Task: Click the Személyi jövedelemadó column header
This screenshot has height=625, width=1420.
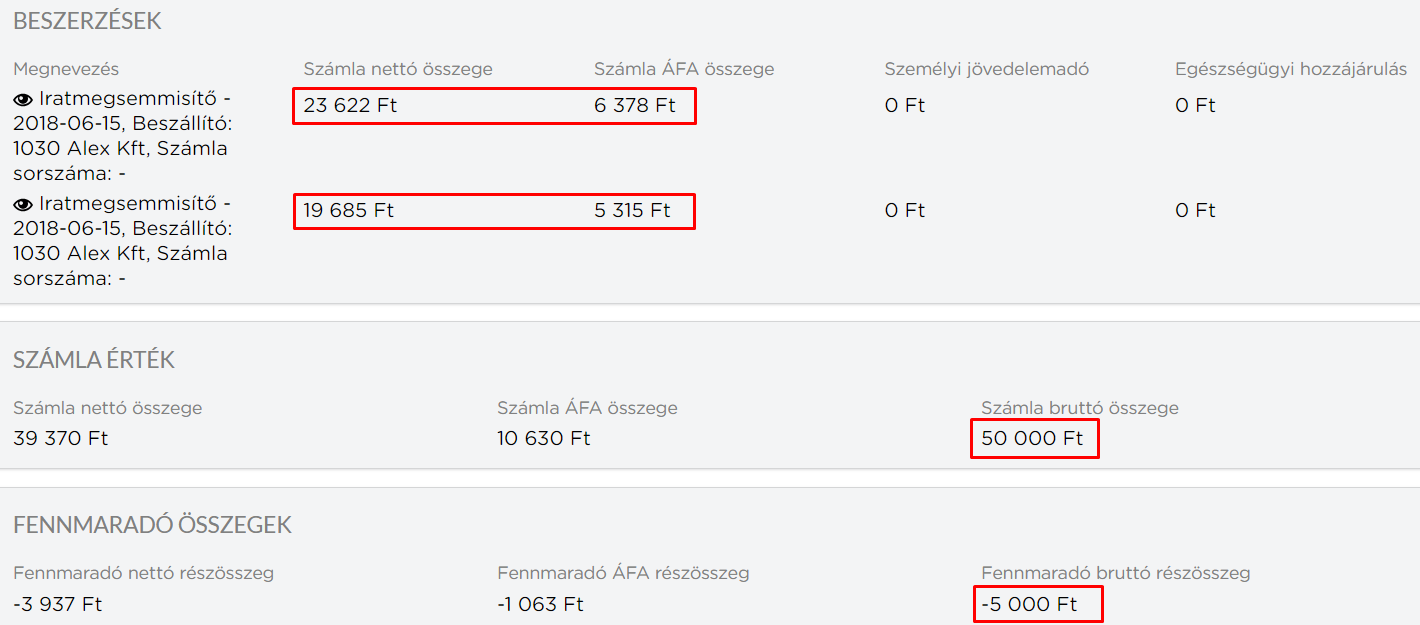Action: click(986, 69)
